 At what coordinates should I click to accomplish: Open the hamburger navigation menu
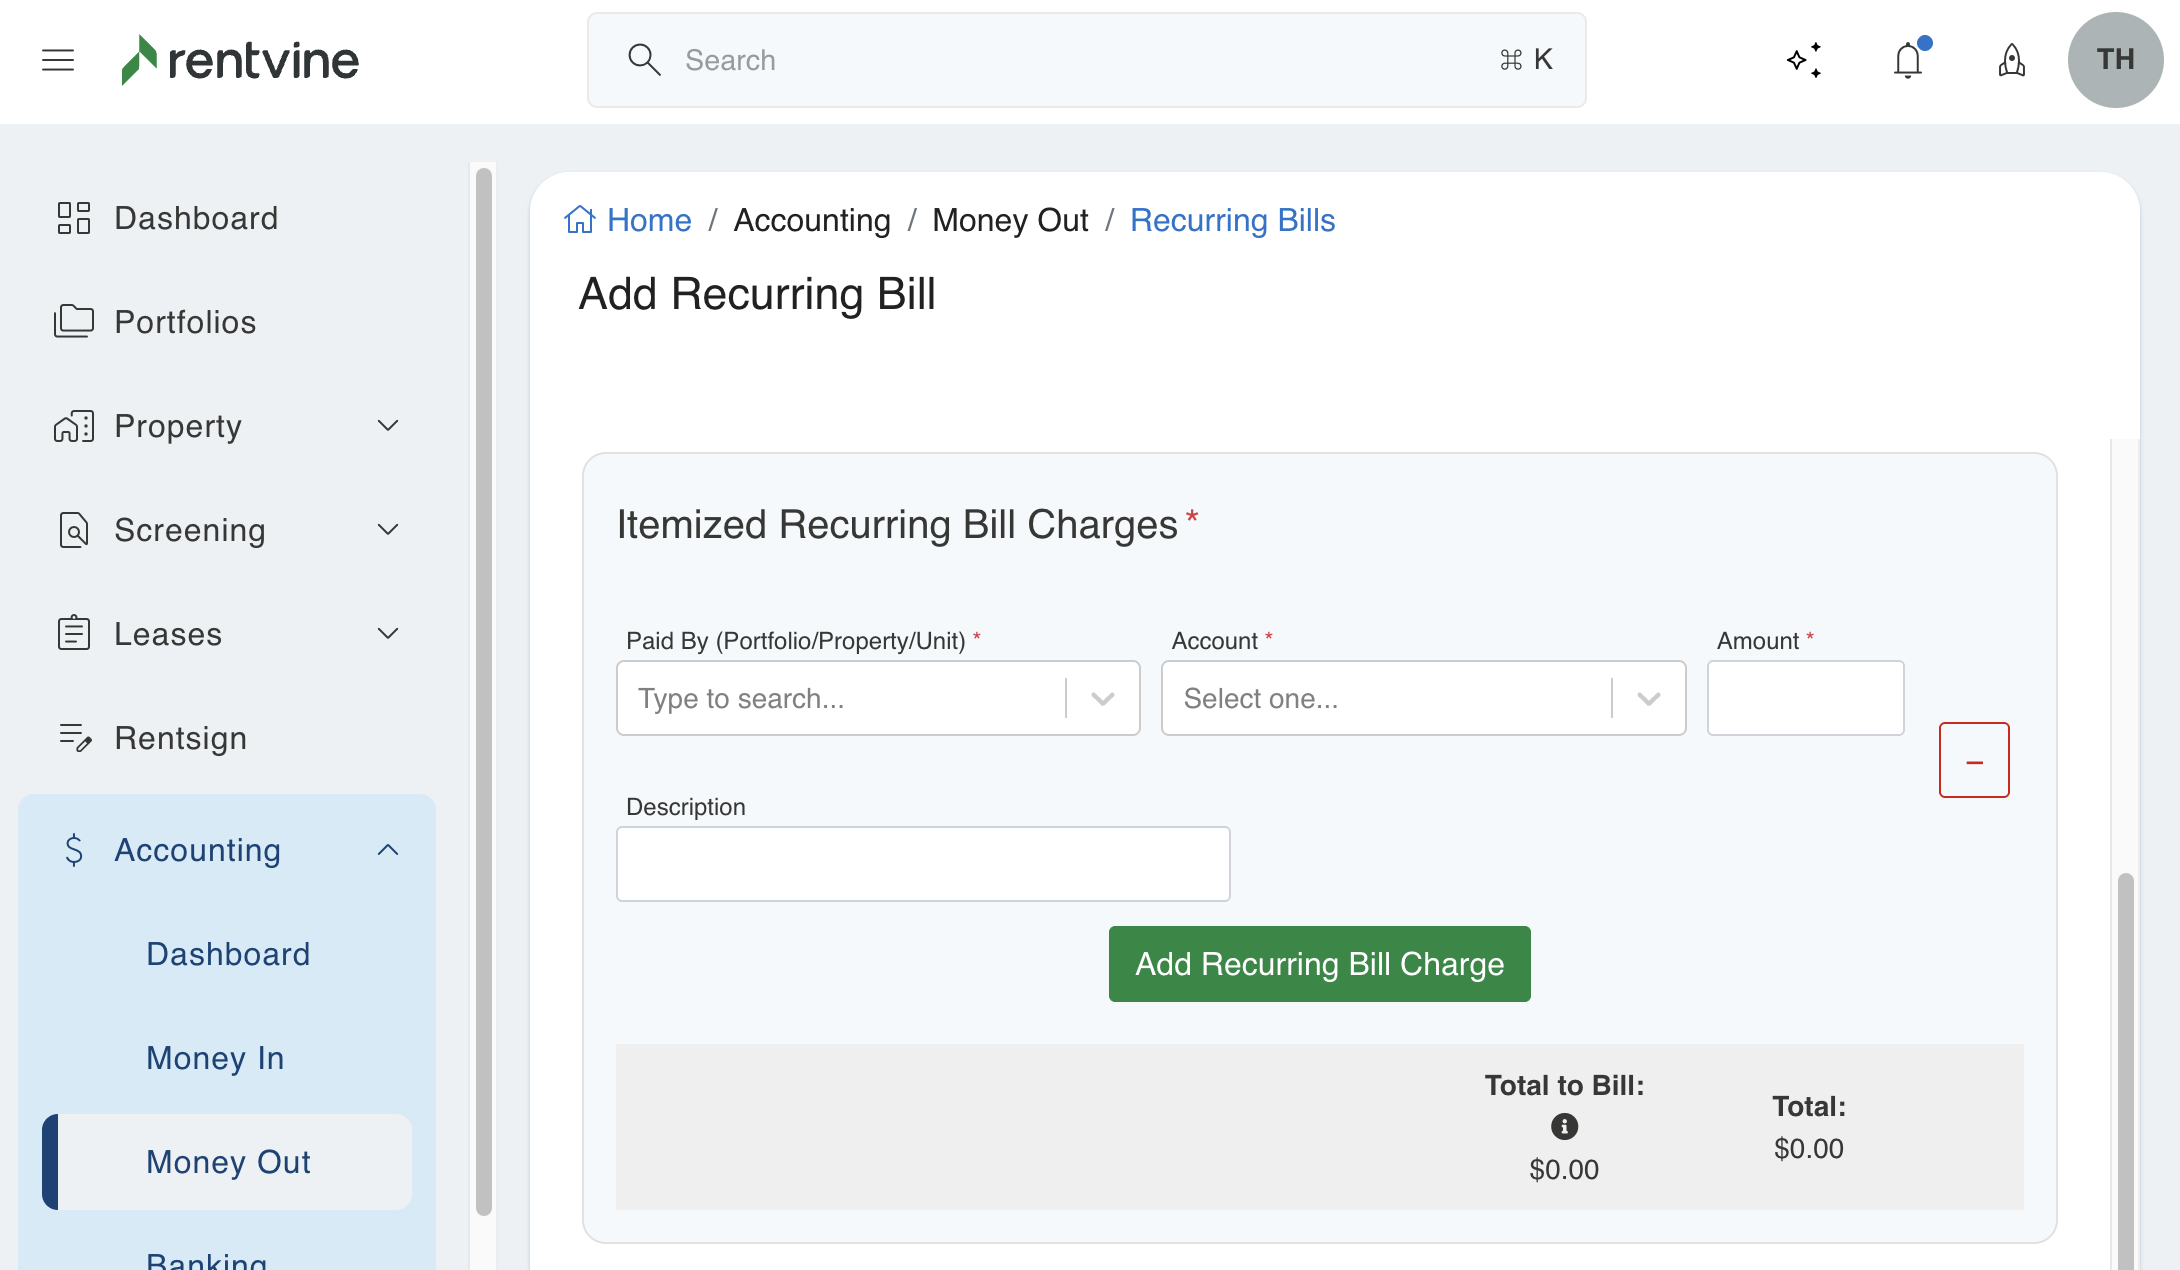coord(58,60)
